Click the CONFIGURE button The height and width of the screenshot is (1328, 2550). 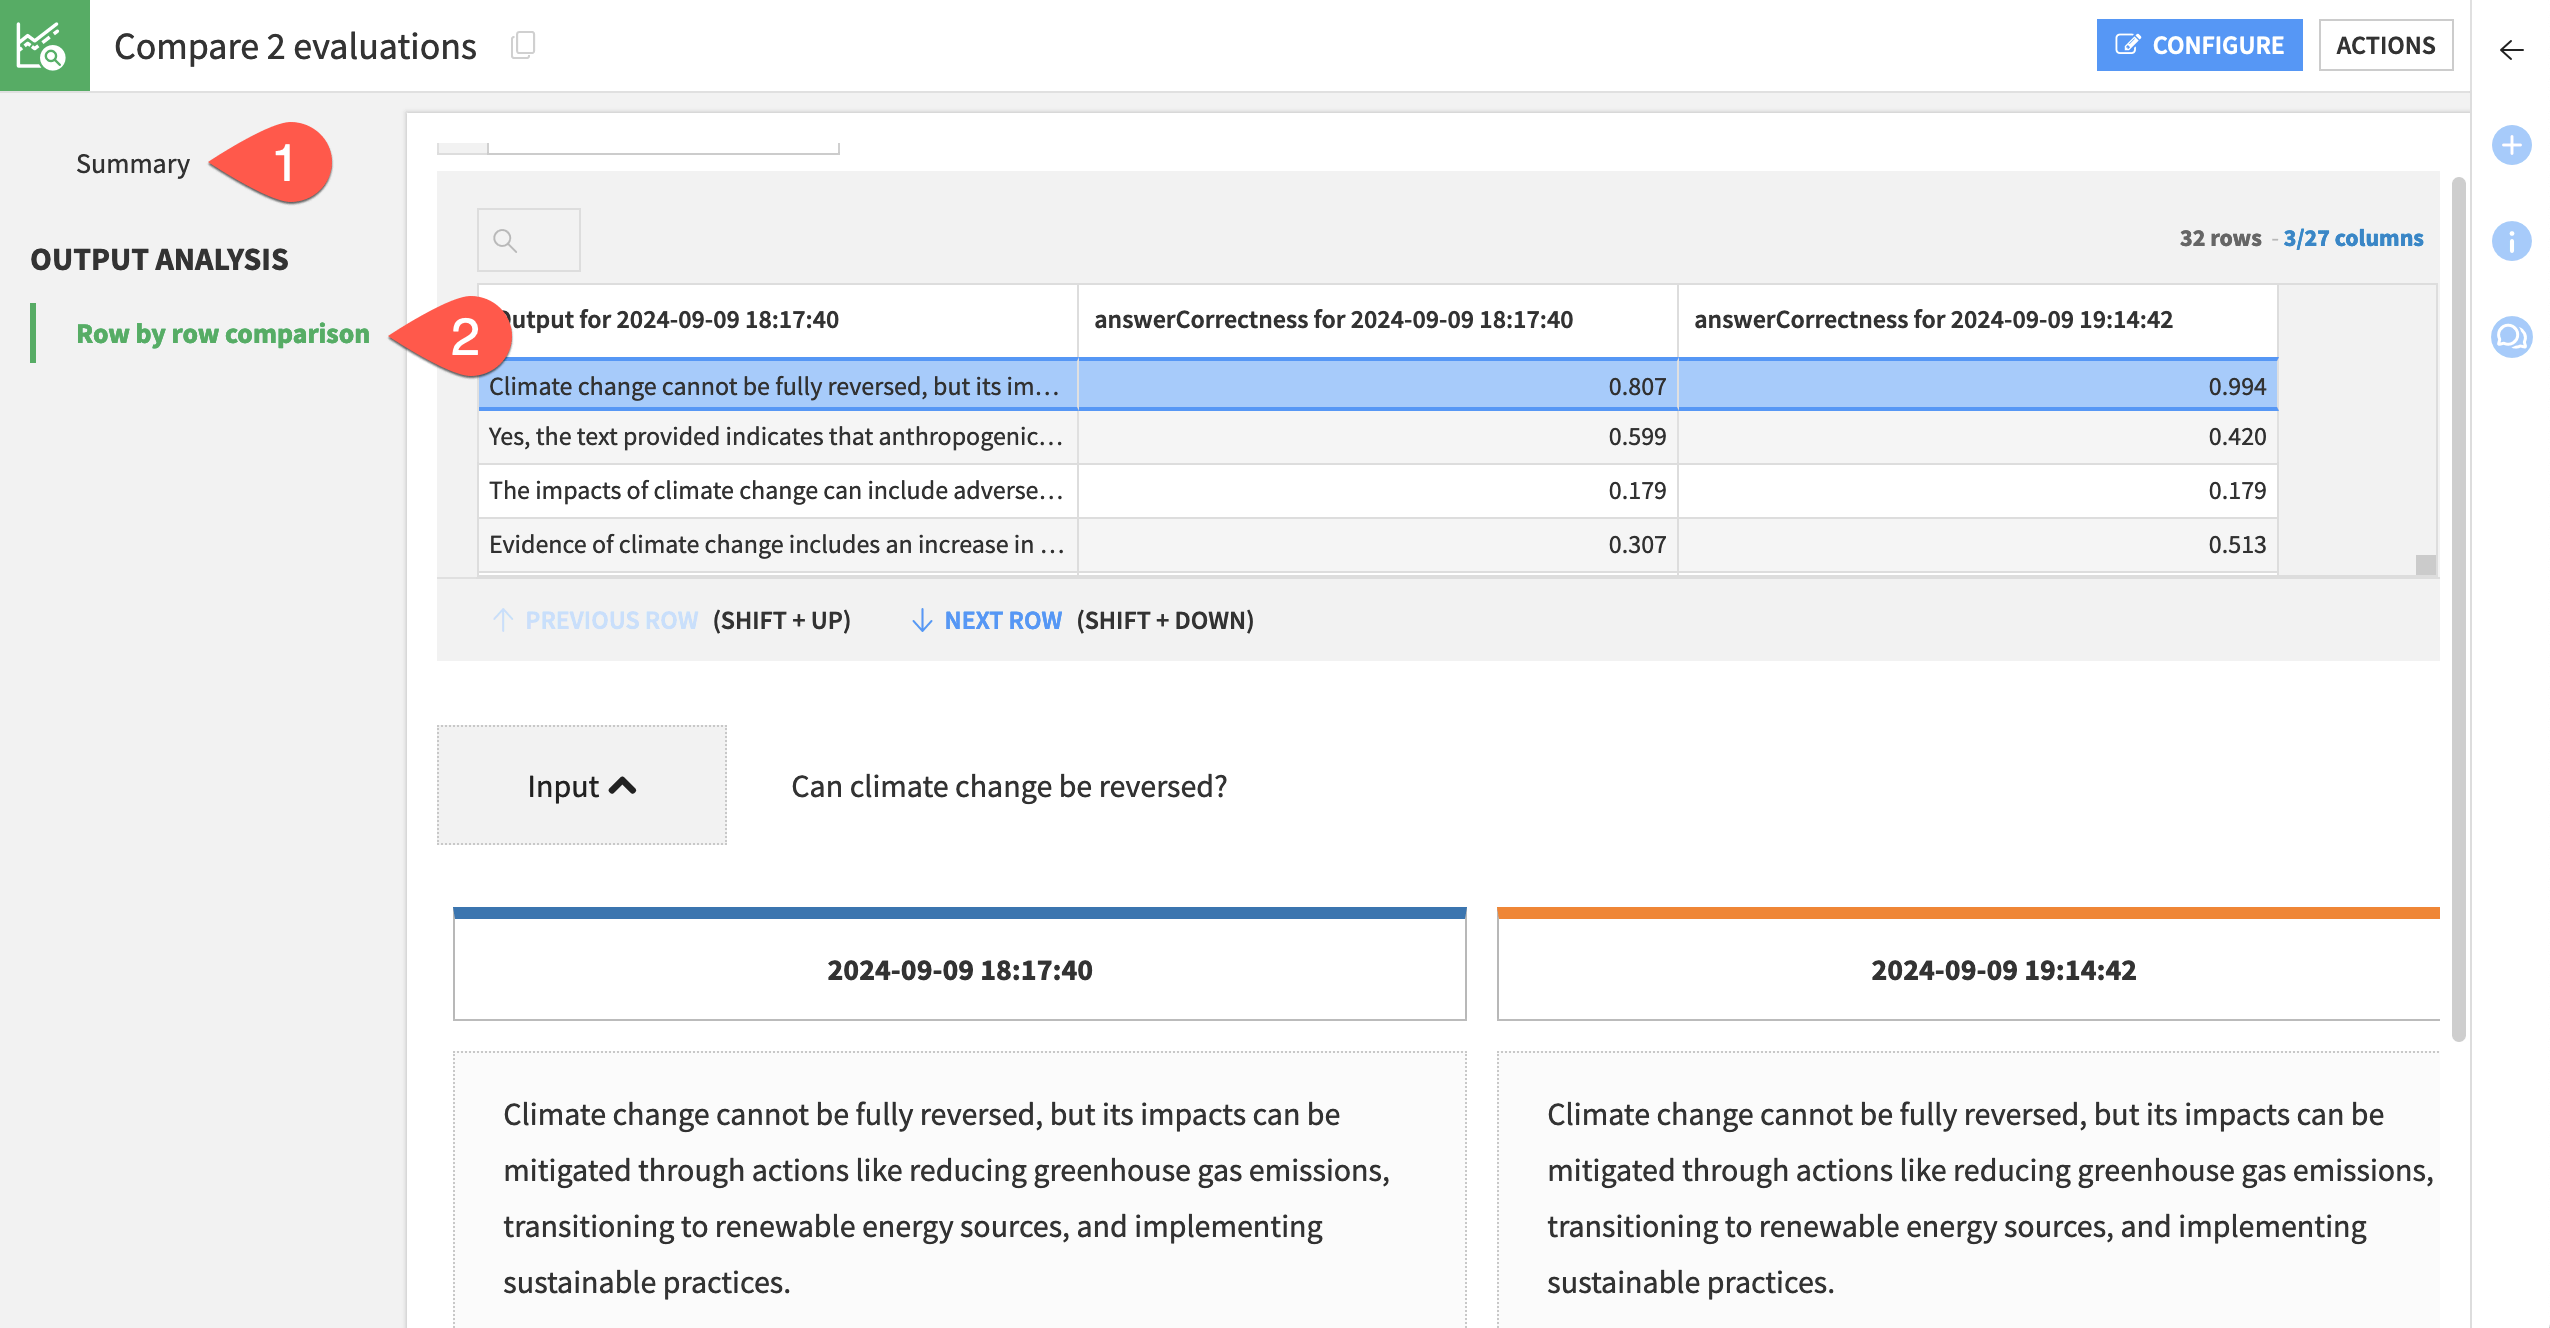2198,44
